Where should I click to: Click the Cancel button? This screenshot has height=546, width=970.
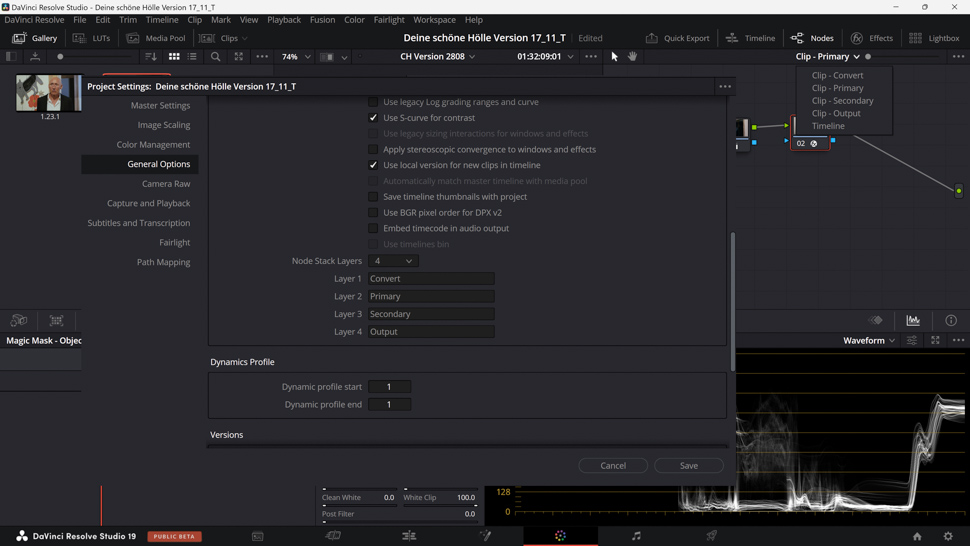pos(613,466)
